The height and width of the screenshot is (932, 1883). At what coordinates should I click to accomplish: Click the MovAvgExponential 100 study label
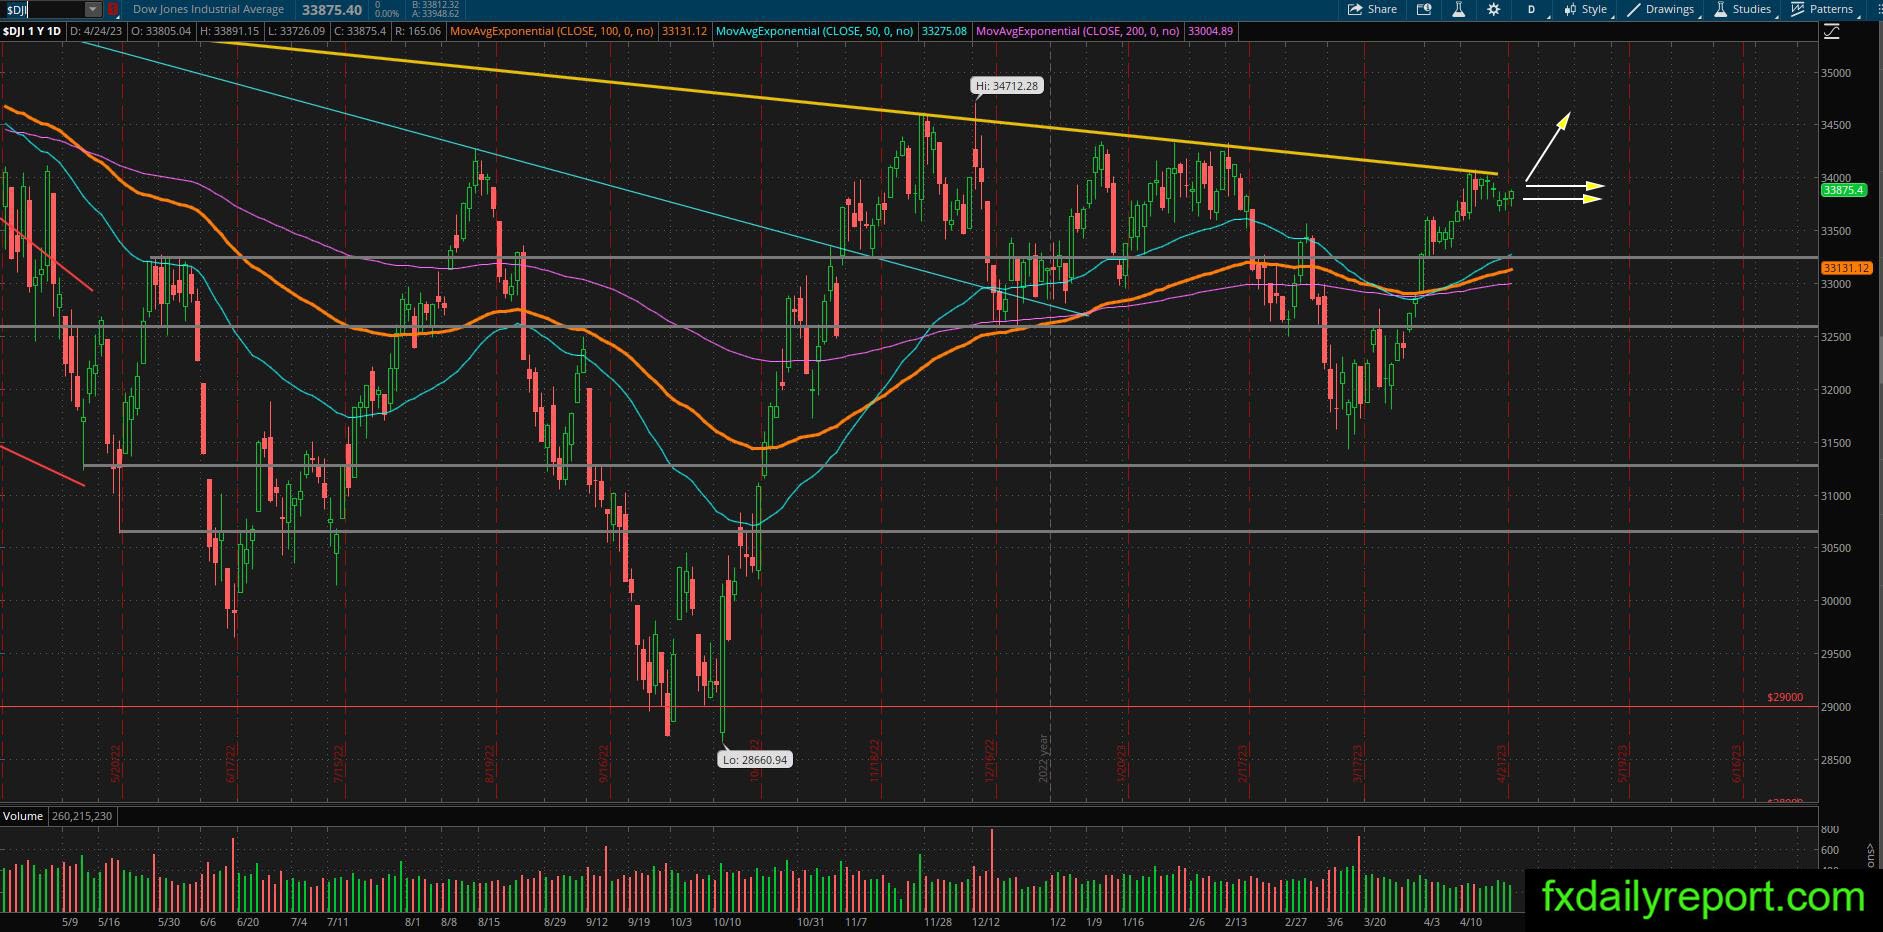pos(552,31)
